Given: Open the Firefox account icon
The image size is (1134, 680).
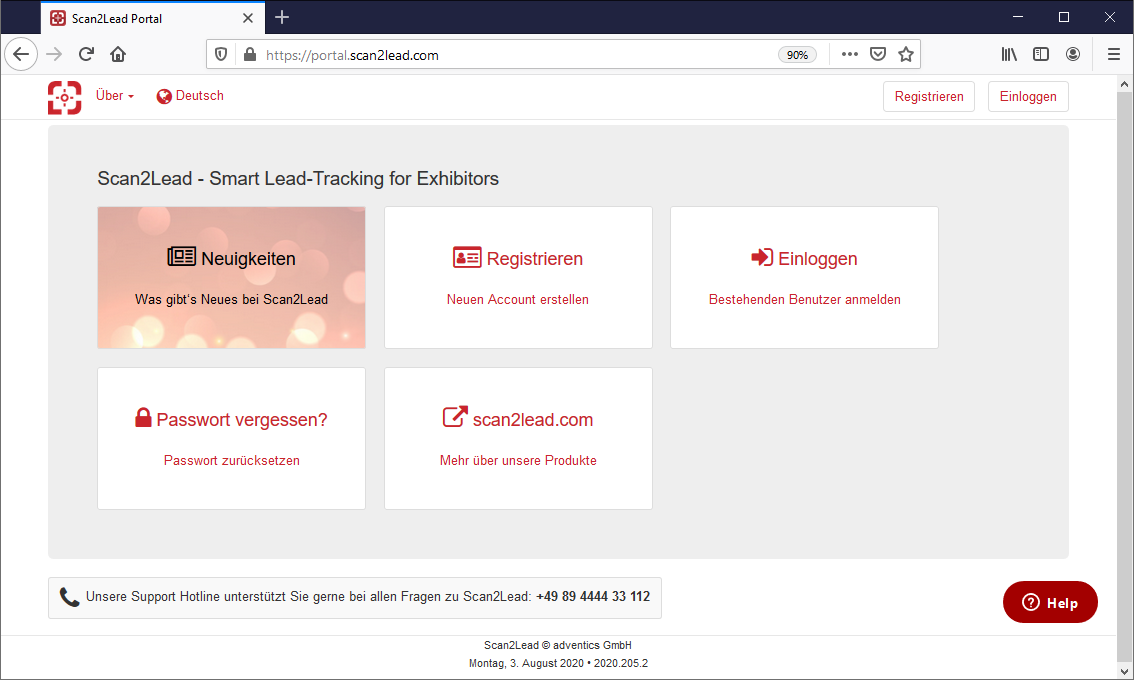Looking at the screenshot, I should (1073, 54).
